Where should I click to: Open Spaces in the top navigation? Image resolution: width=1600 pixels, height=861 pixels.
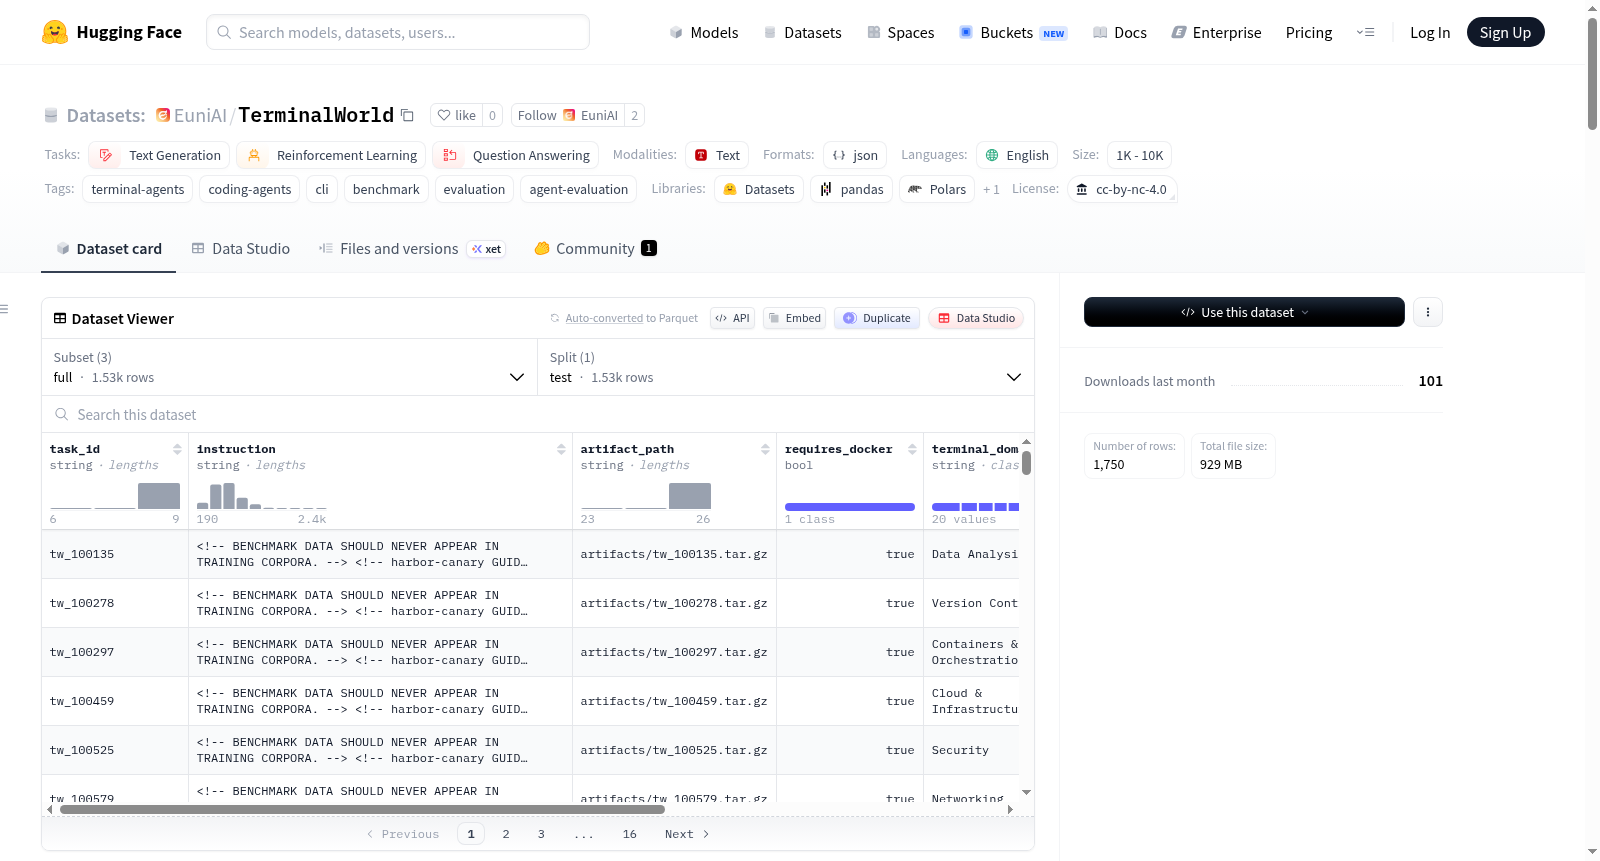coord(900,33)
